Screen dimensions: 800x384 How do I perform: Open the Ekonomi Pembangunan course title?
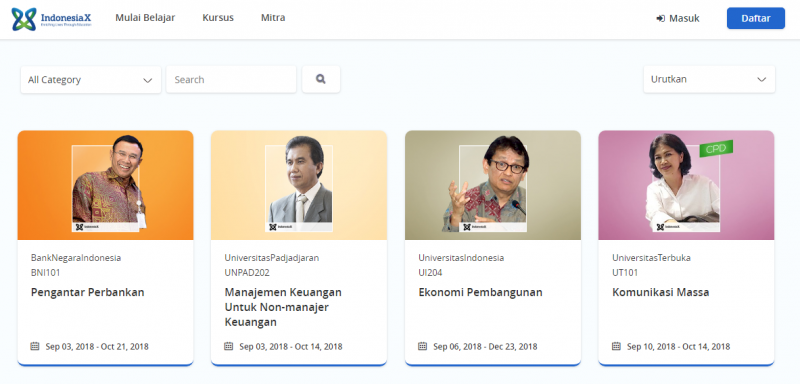(480, 292)
